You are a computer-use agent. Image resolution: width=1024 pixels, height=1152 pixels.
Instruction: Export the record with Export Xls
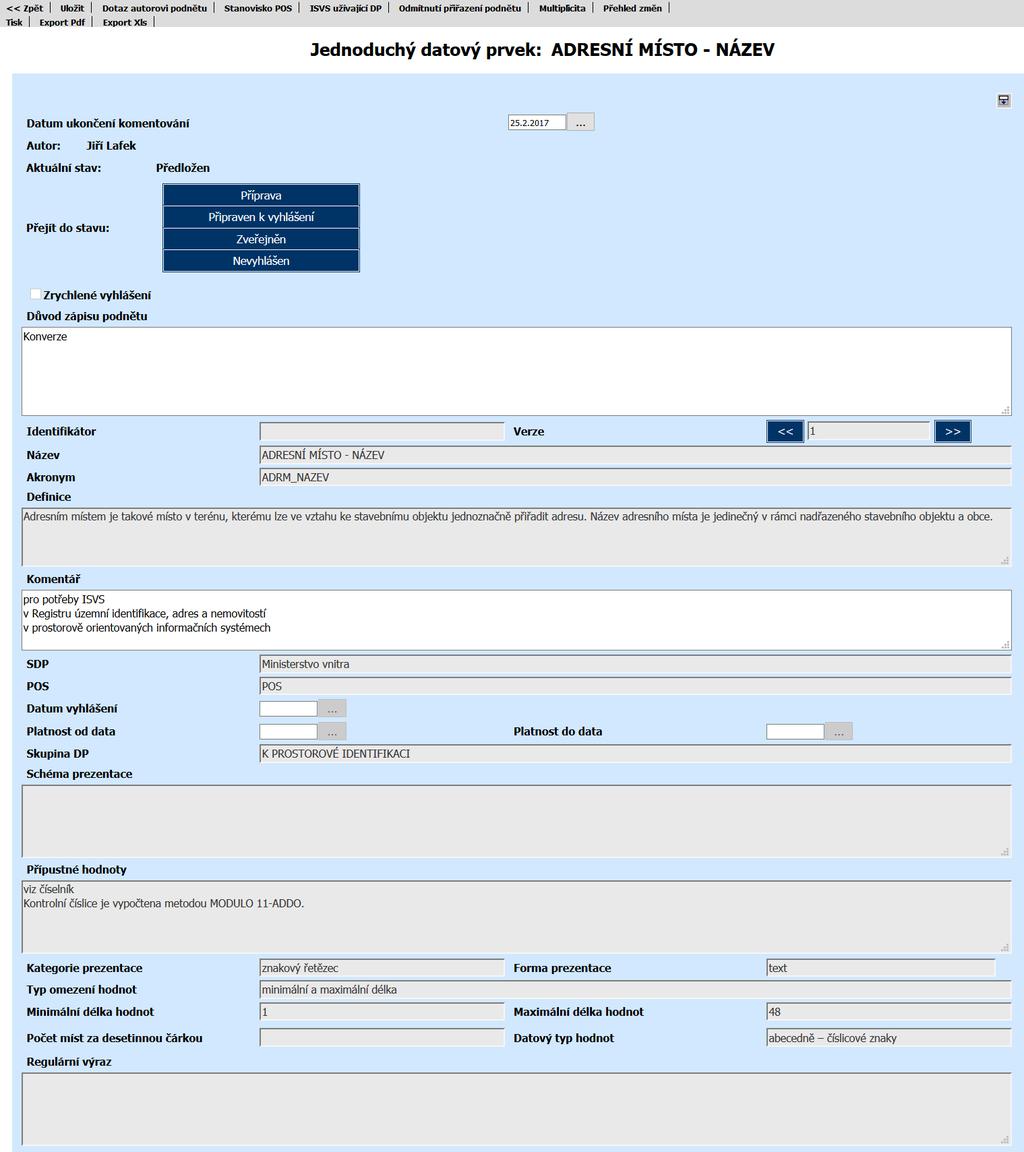[124, 22]
